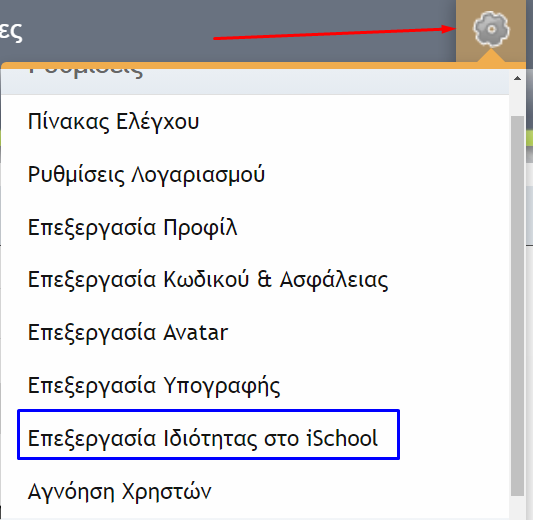Click scrollbar track below the thumb

(x=517, y=507)
